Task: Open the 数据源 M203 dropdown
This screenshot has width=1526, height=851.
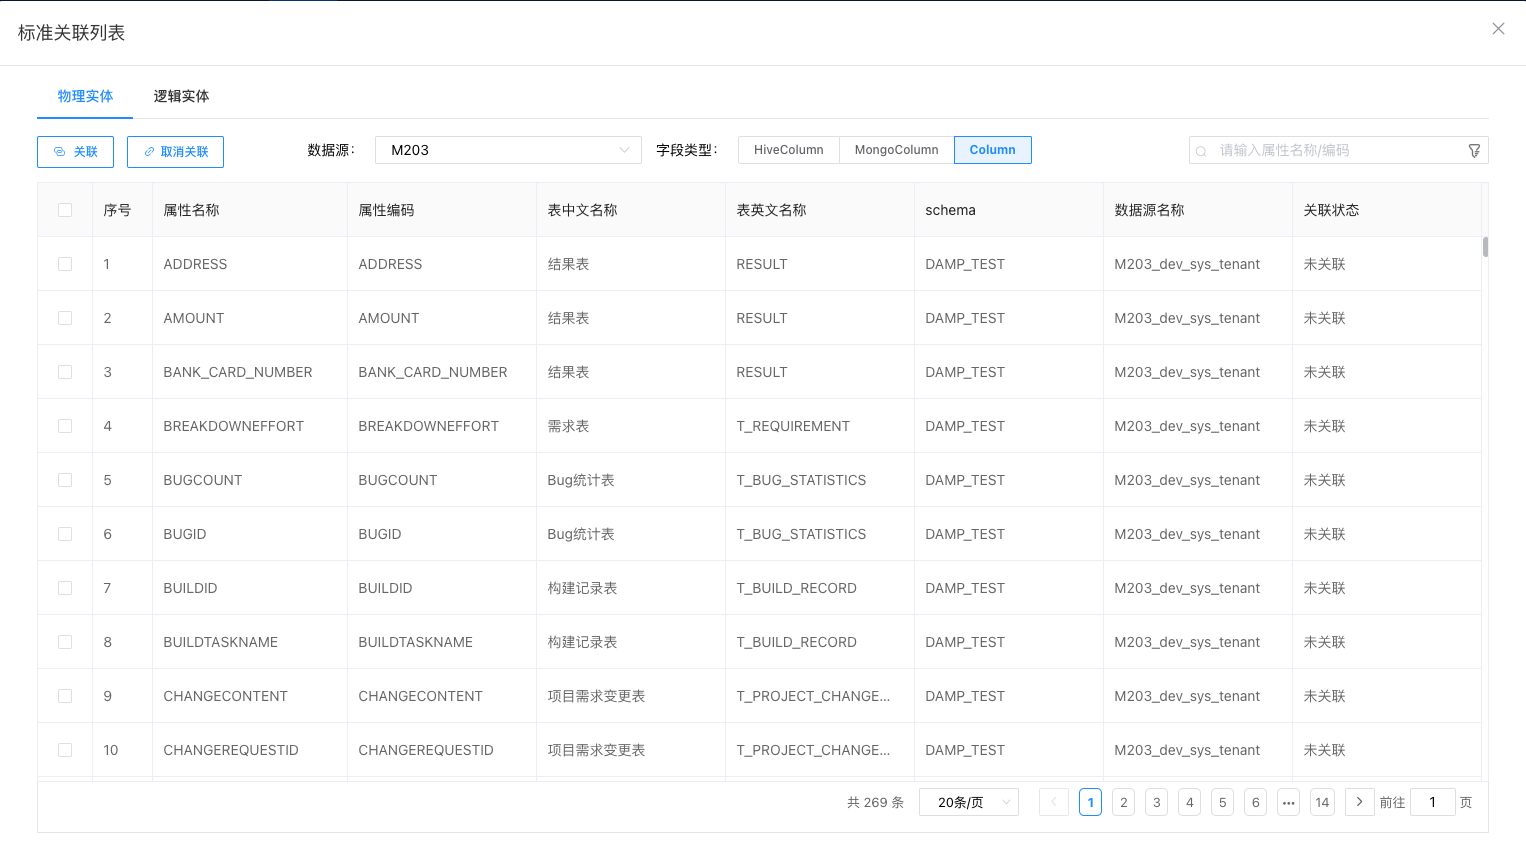Action: coord(508,150)
